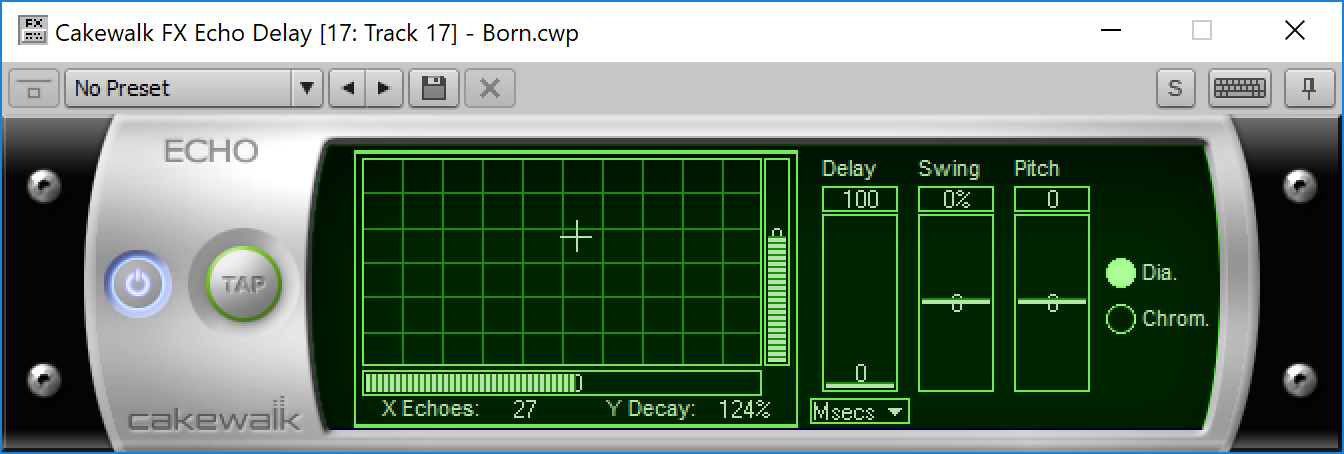
Task: Click the Y Decay value 124%
Action: 745,409
